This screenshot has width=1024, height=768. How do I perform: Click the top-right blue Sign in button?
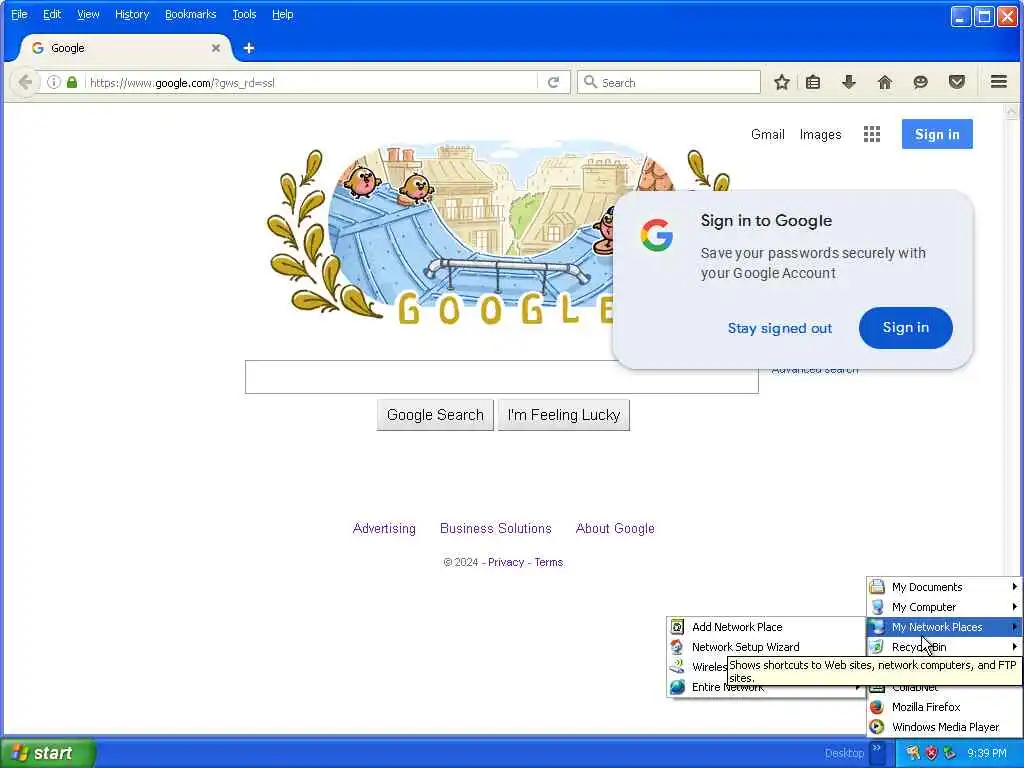(937, 134)
